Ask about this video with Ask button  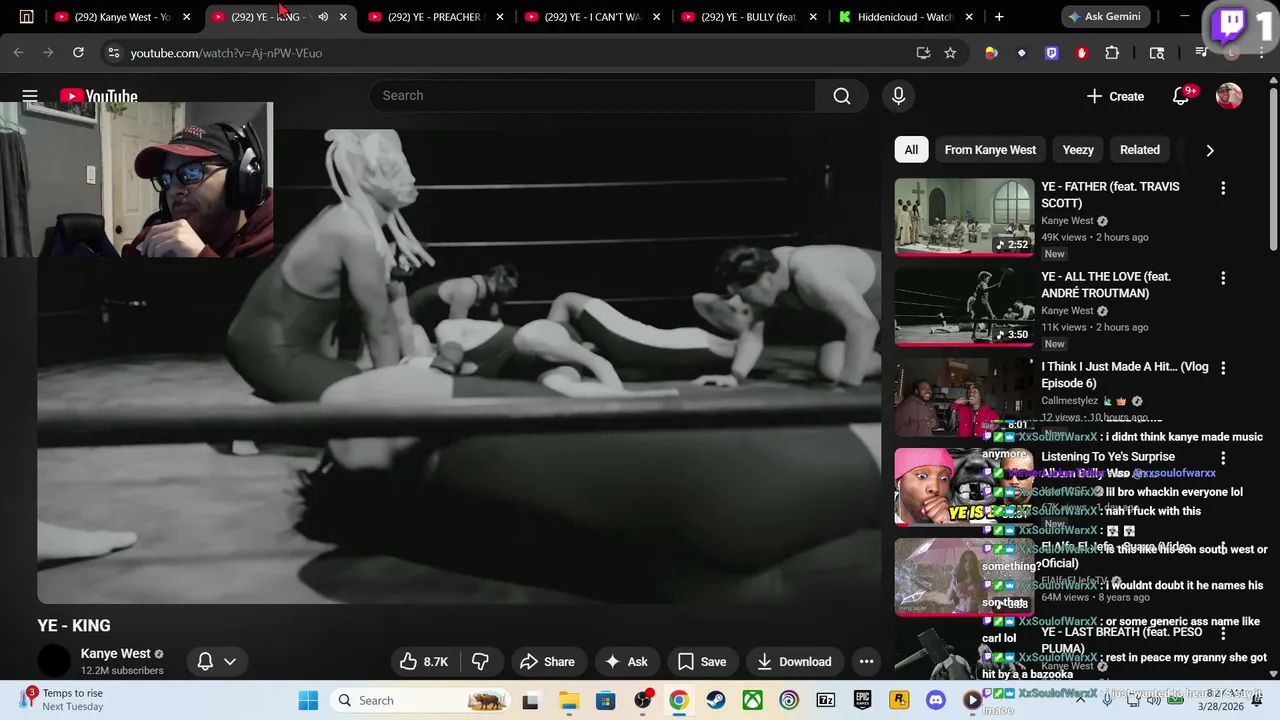pyautogui.click(x=626, y=661)
